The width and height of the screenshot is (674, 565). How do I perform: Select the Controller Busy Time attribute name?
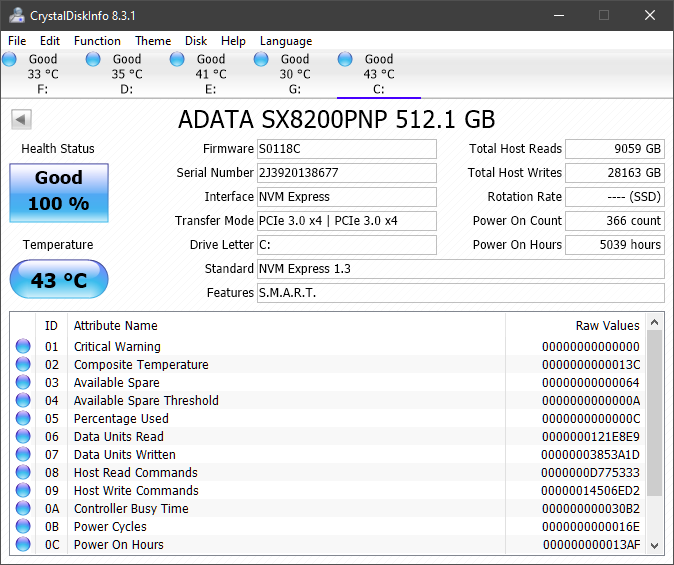point(131,509)
